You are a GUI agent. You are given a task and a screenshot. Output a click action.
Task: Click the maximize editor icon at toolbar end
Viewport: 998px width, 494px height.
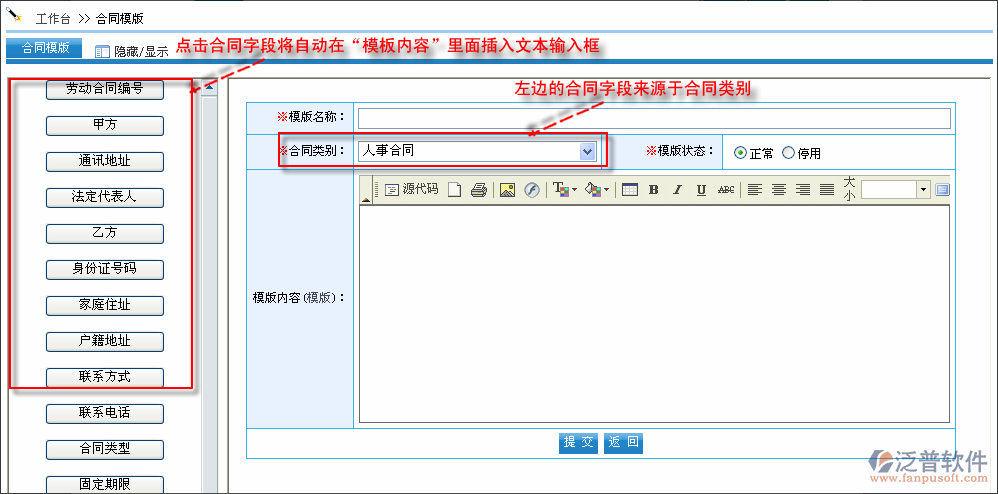coord(943,190)
